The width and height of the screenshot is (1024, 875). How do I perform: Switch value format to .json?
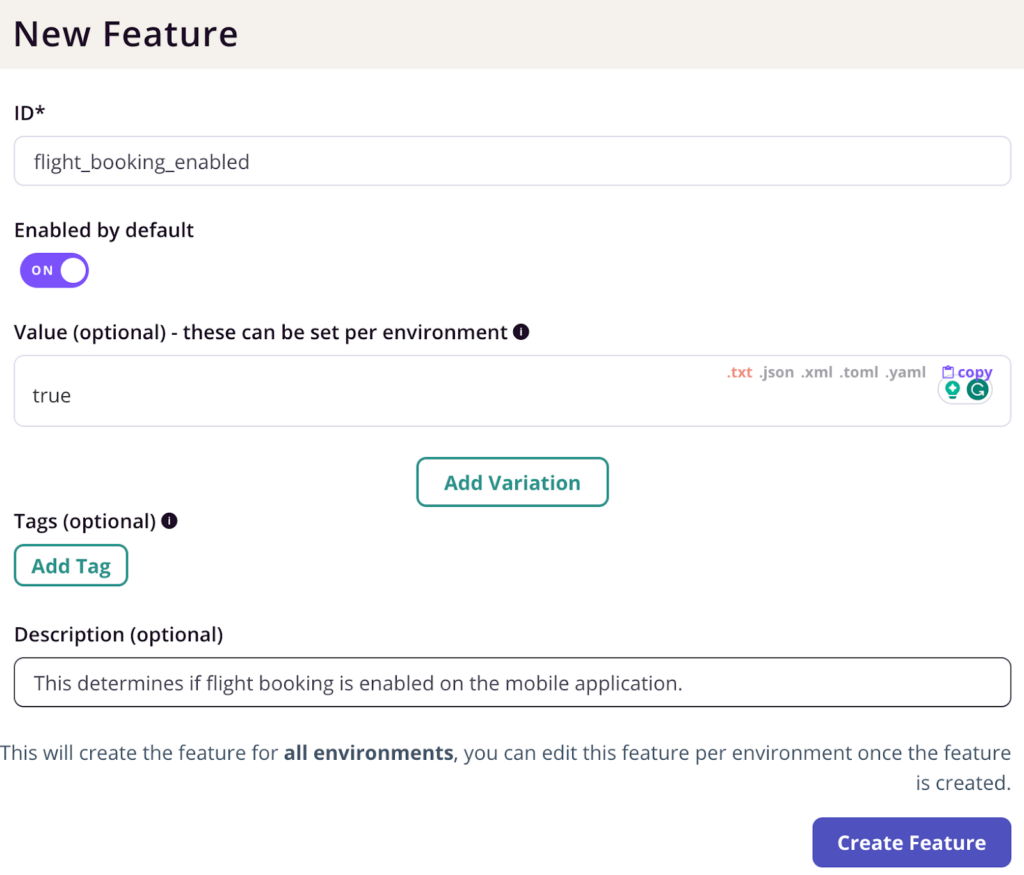[x=776, y=372]
